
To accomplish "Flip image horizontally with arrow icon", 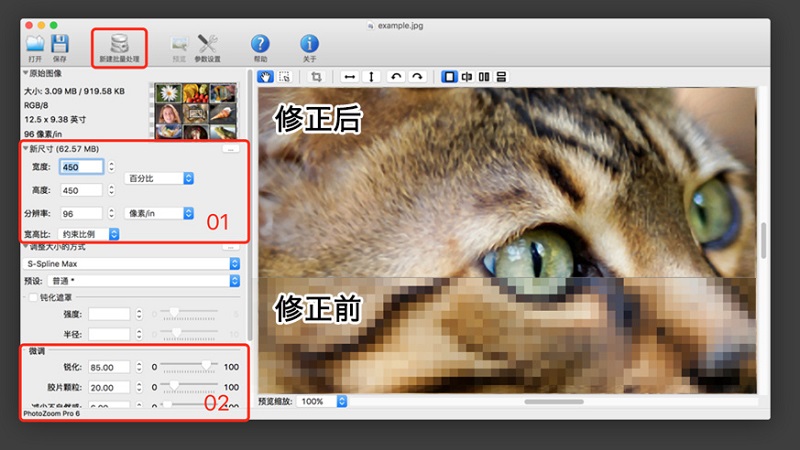I will tap(349, 77).
